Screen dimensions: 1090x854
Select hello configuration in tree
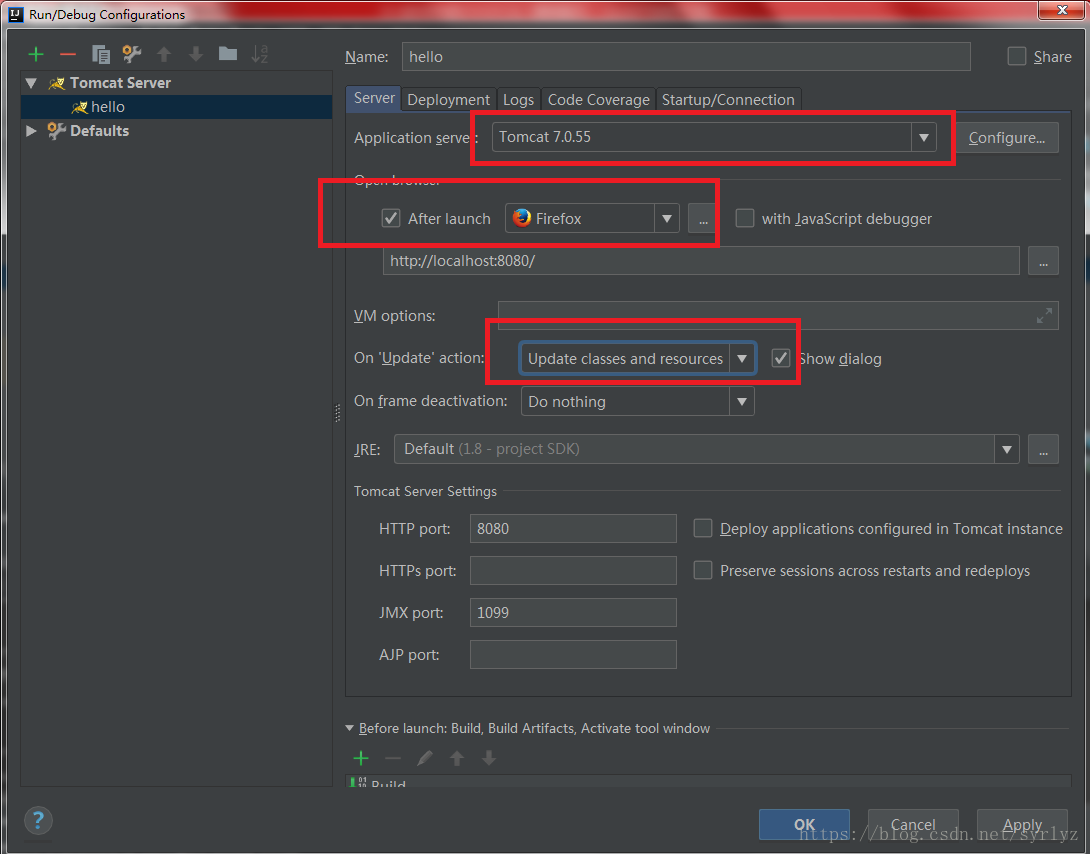point(177,107)
